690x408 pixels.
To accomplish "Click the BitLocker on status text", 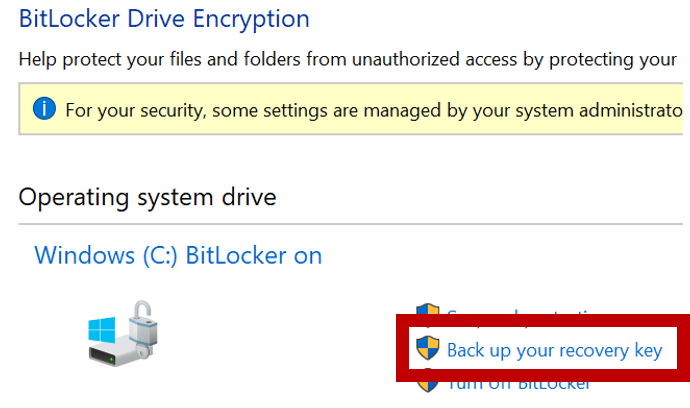I will coord(254,255).
